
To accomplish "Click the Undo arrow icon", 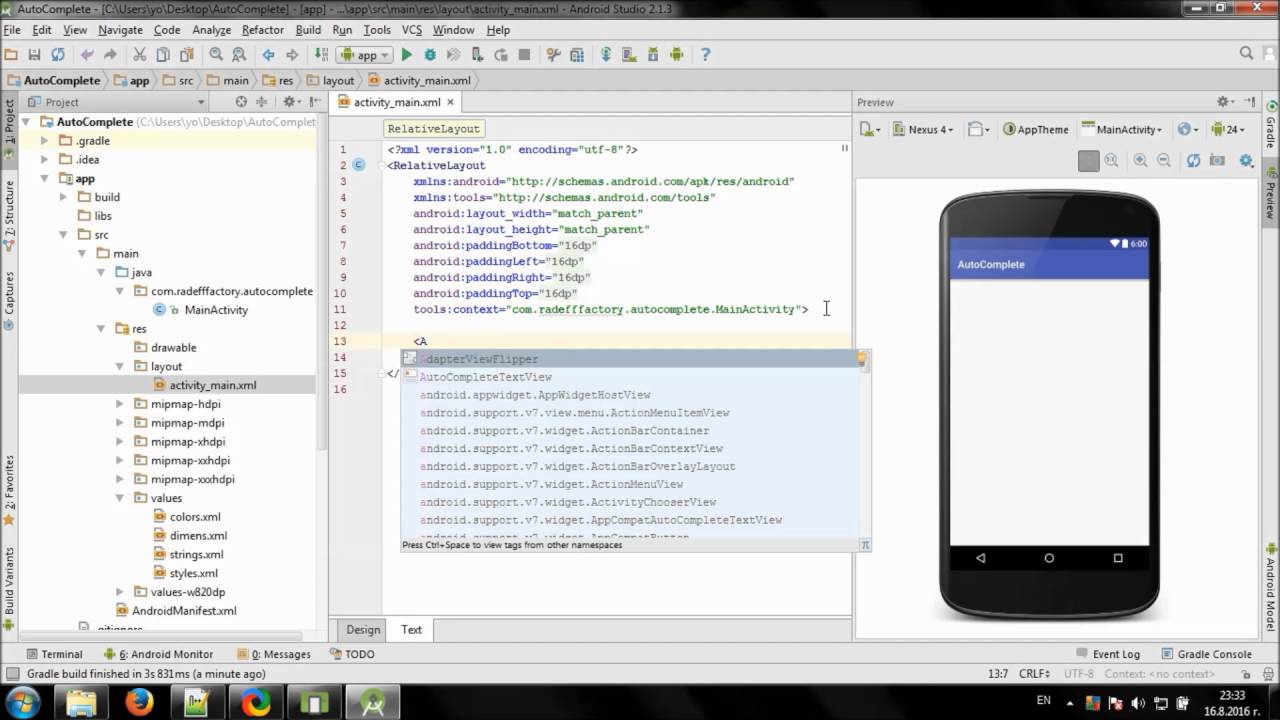I will 87,55.
